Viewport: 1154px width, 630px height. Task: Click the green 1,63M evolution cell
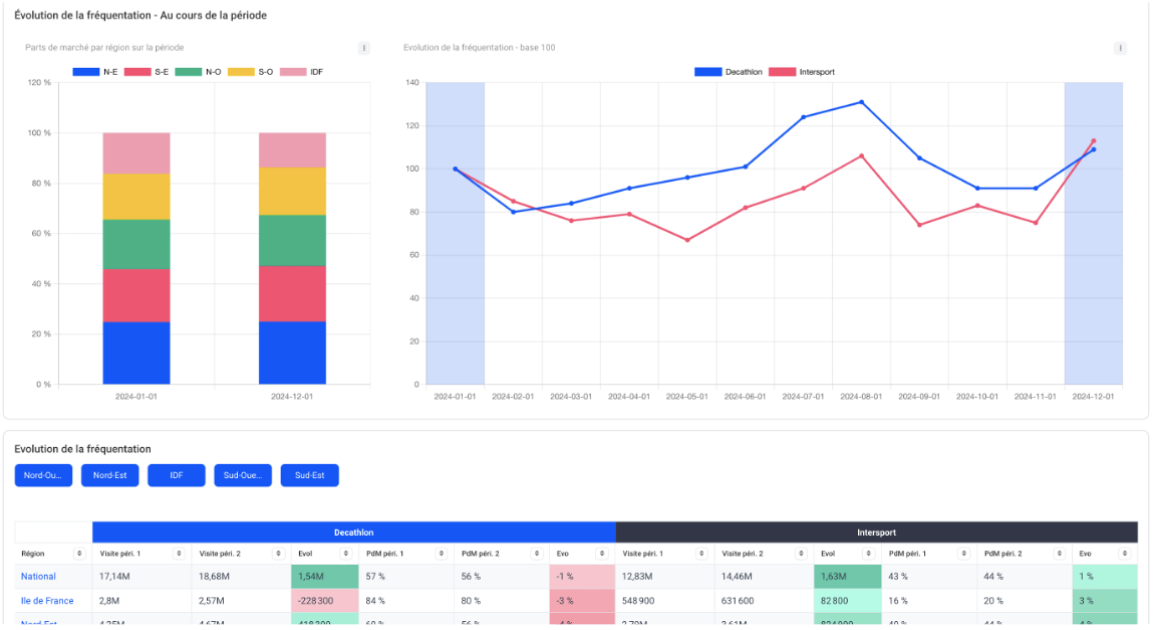pyautogui.click(x=848, y=576)
